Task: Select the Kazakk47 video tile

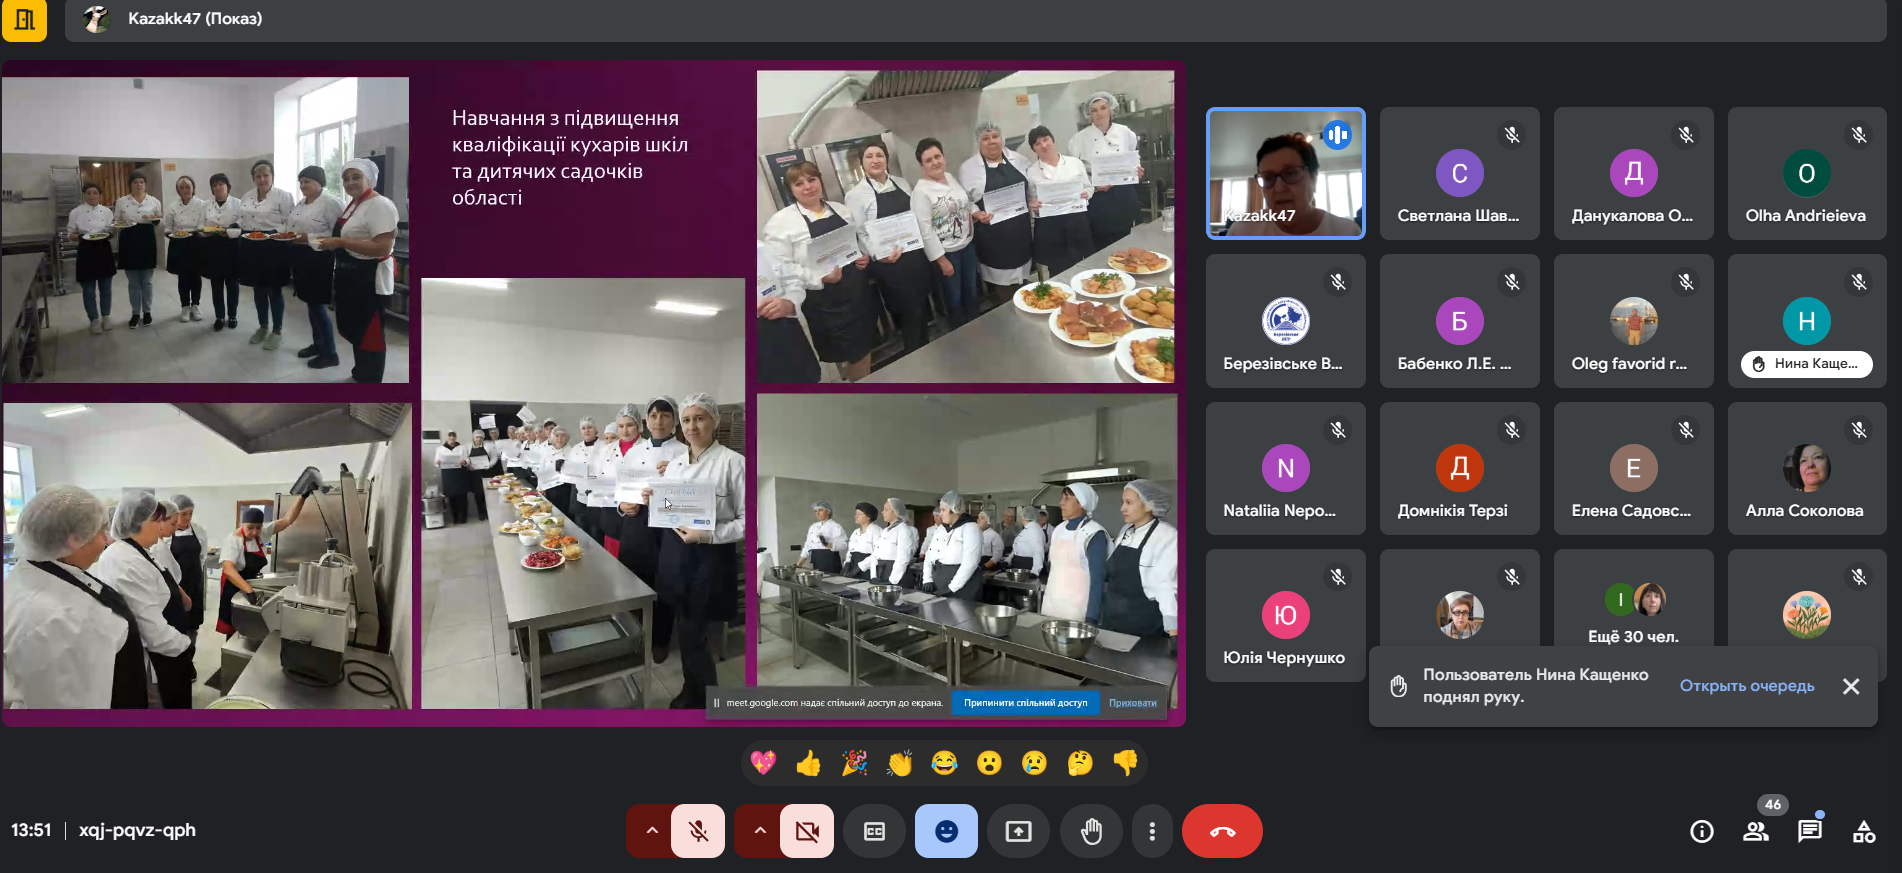Action: pyautogui.click(x=1285, y=173)
